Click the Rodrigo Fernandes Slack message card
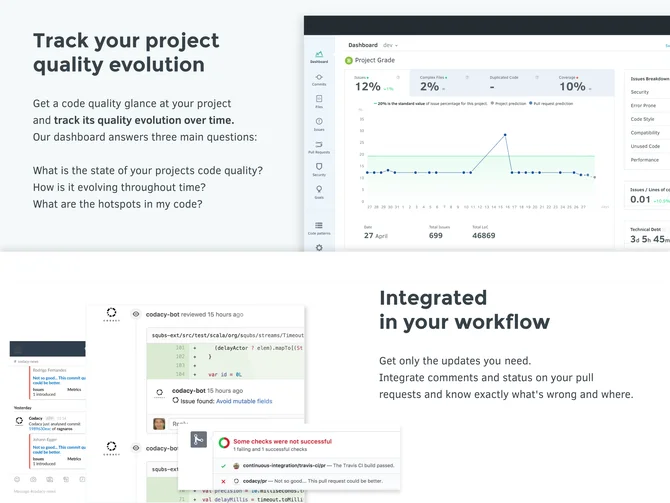The image size is (670, 503). pyautogui.click(x=58, y=382)
